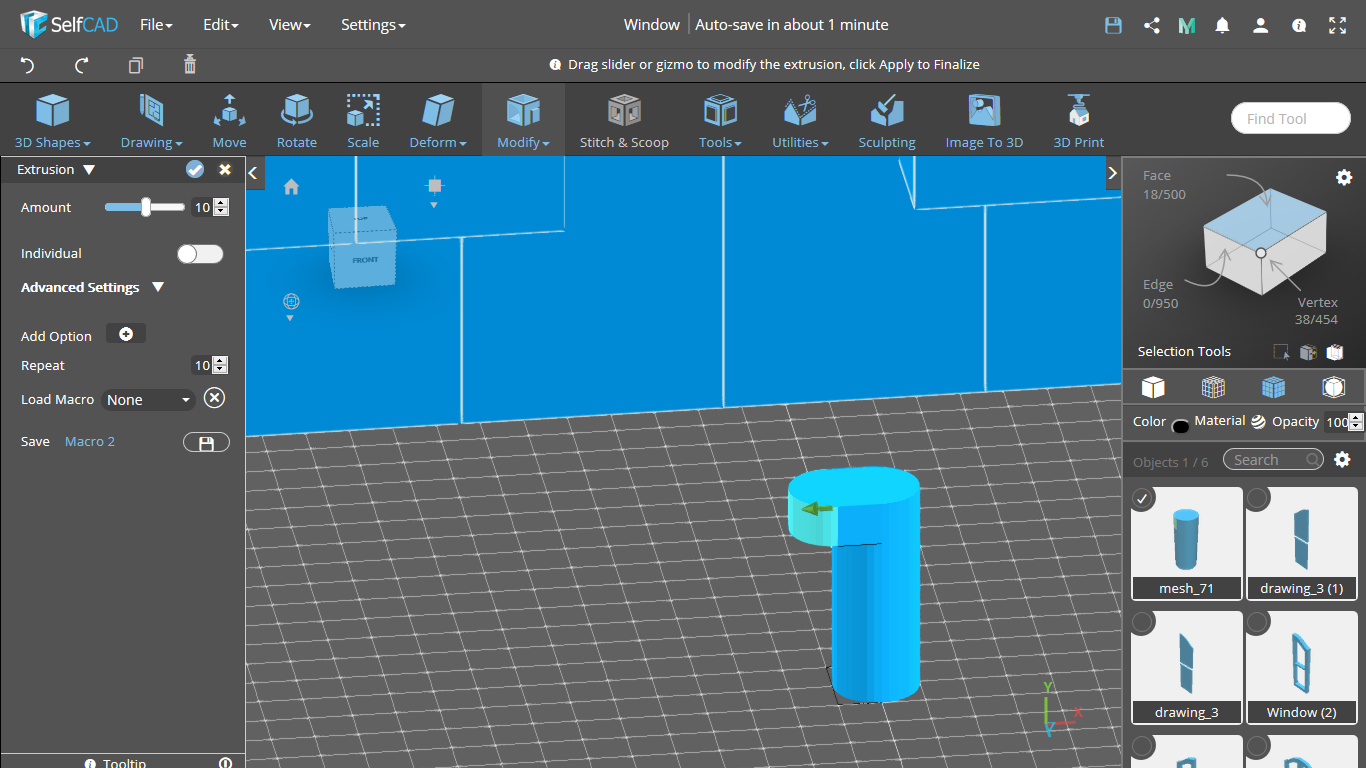Open the 3D Shapes tool
The image size is (1366, 768).
click(53, 120)
